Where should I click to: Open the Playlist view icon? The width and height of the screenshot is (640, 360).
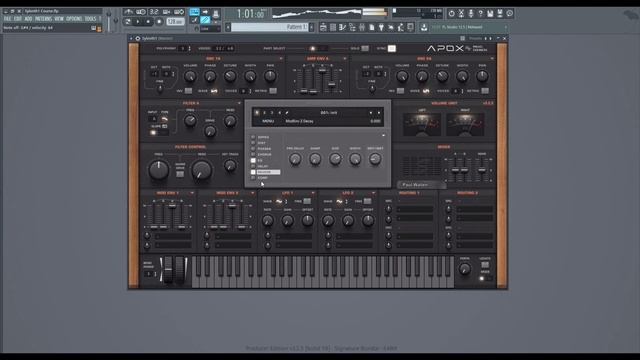(323, 27)
